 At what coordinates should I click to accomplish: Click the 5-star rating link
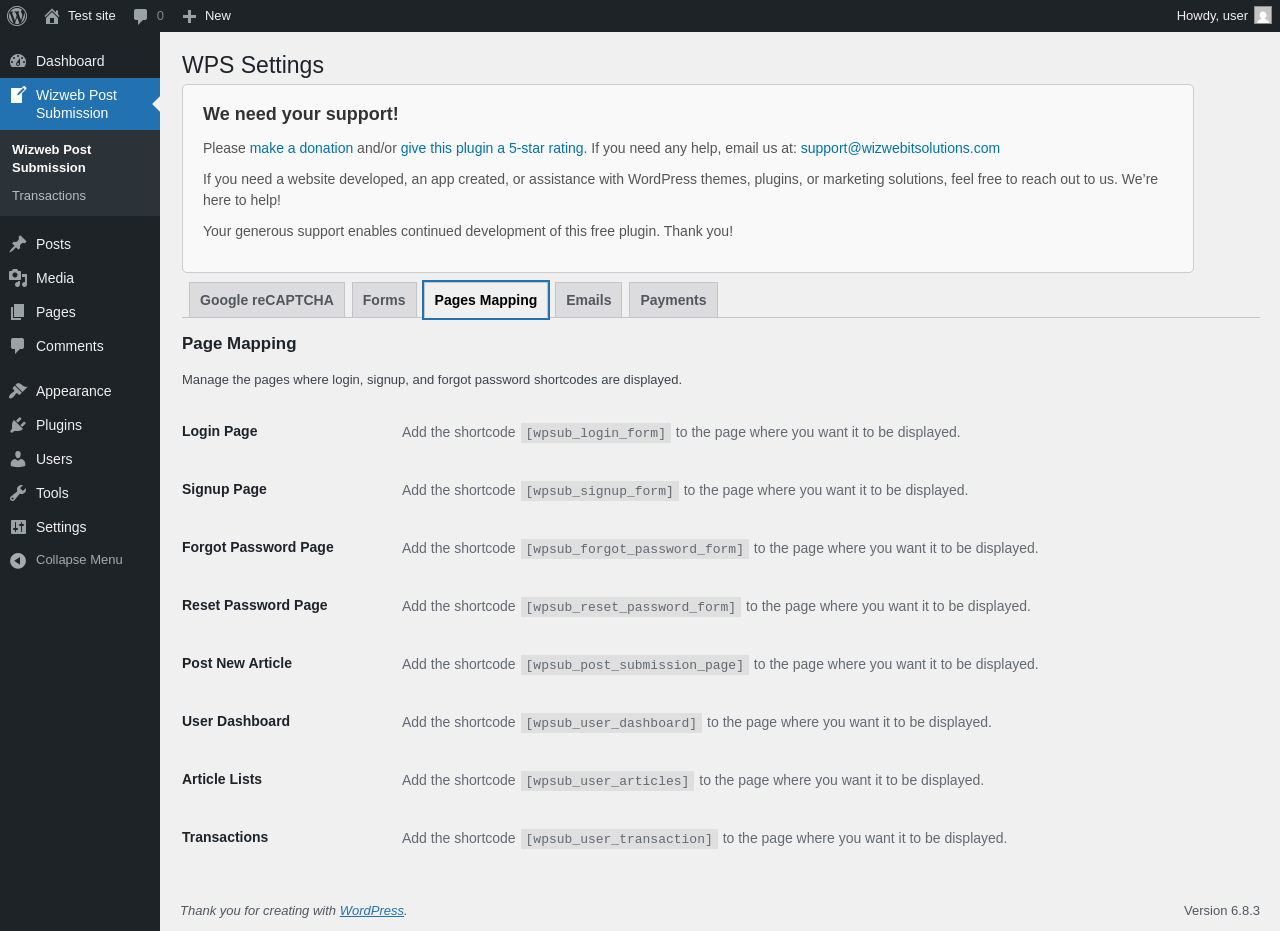click(492, 148)
